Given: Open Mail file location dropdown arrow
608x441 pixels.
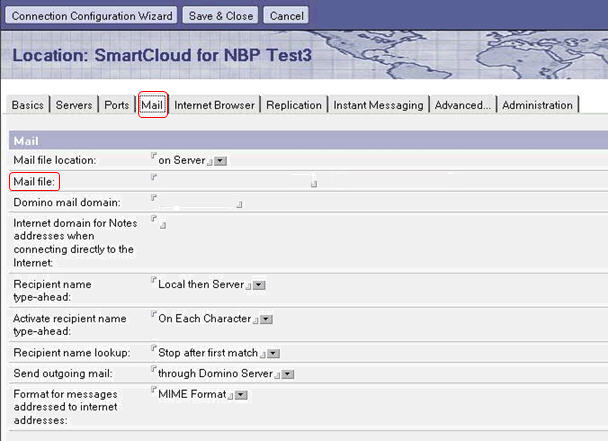Looking at the screenshot, I should pyautogui.click(x=221, y=161).
